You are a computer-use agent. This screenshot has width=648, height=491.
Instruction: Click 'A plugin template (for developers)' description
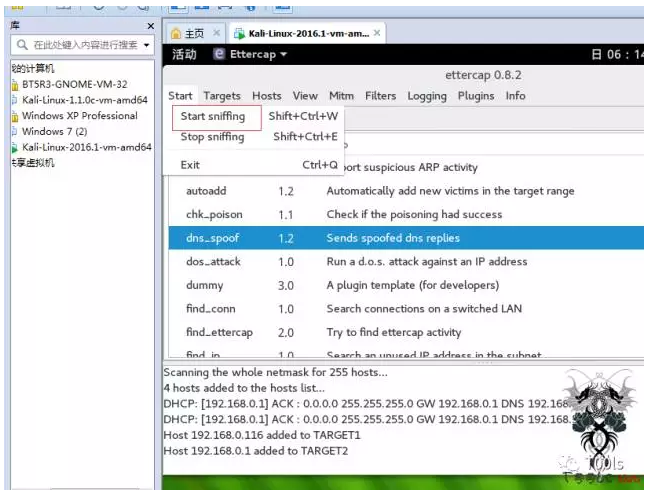coord(412,285)
